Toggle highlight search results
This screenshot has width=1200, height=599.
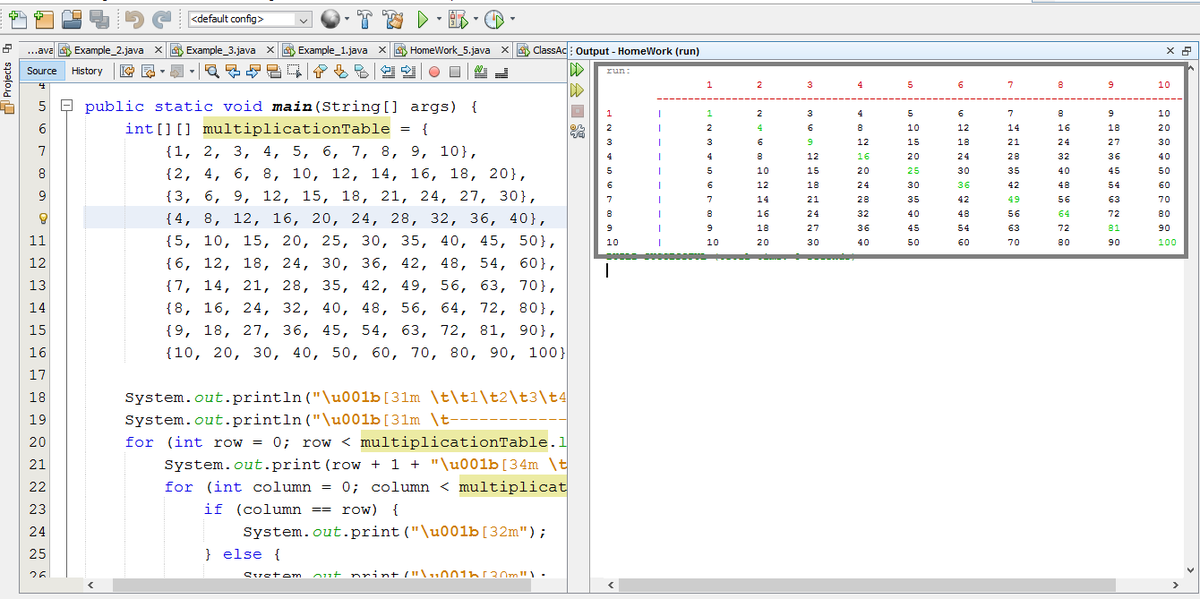[273, 72]
